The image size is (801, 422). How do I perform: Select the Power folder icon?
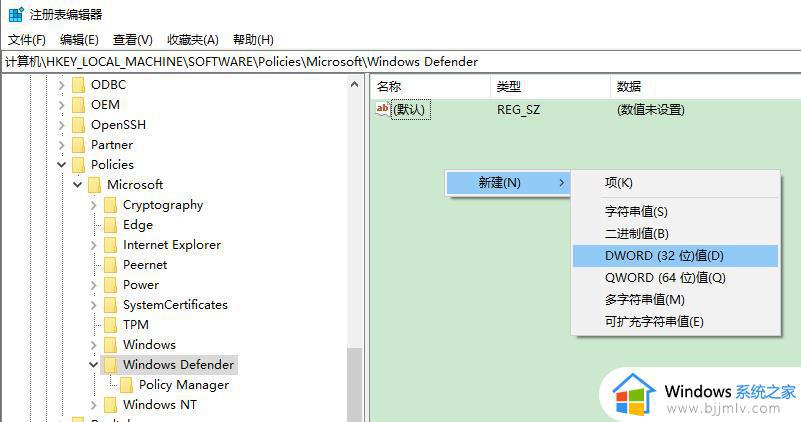click(110, 285)
